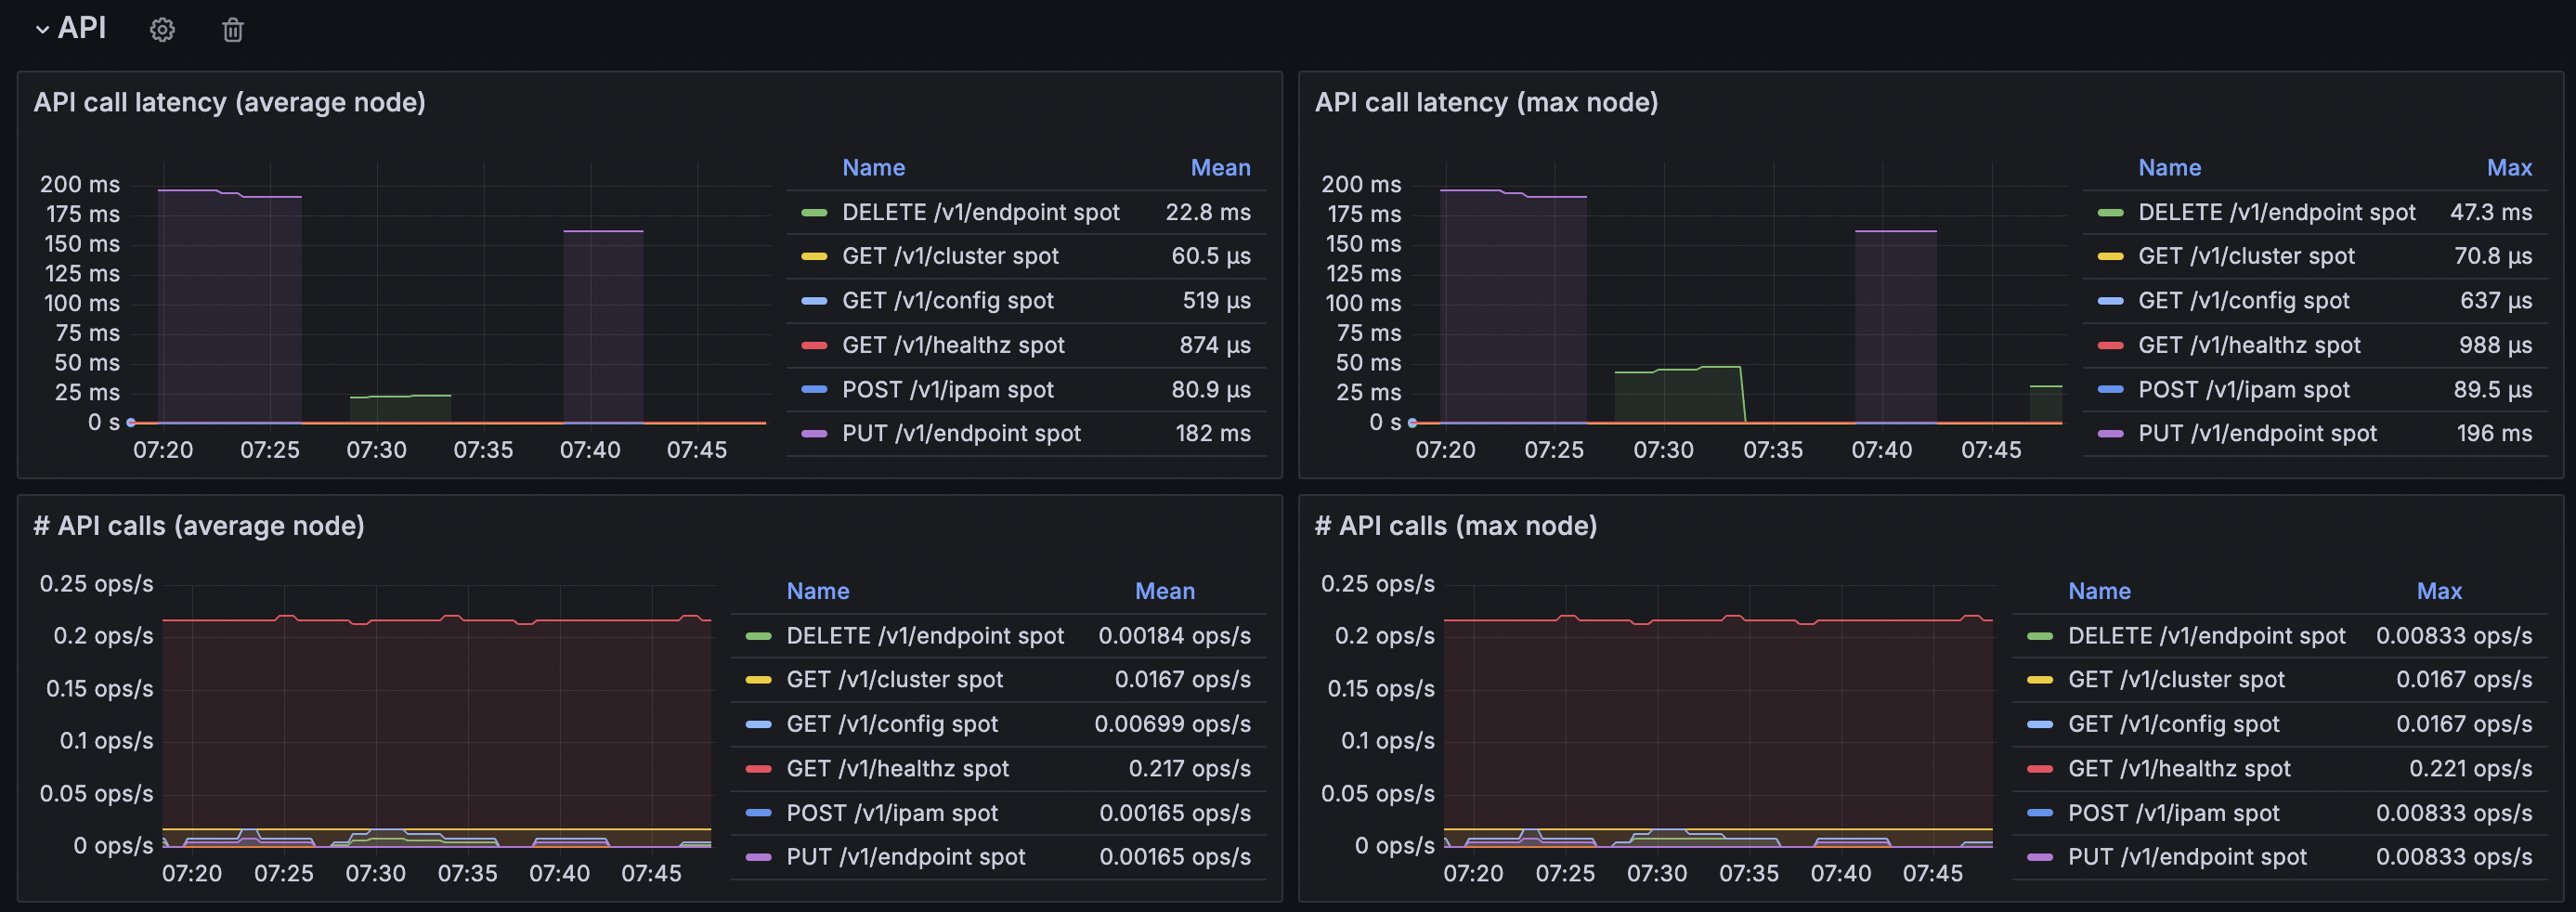2576x912 pixels.
Task: Toggle POST /v1/ipam spot series in max latency legend
Action: click(x=2243, y=390)
